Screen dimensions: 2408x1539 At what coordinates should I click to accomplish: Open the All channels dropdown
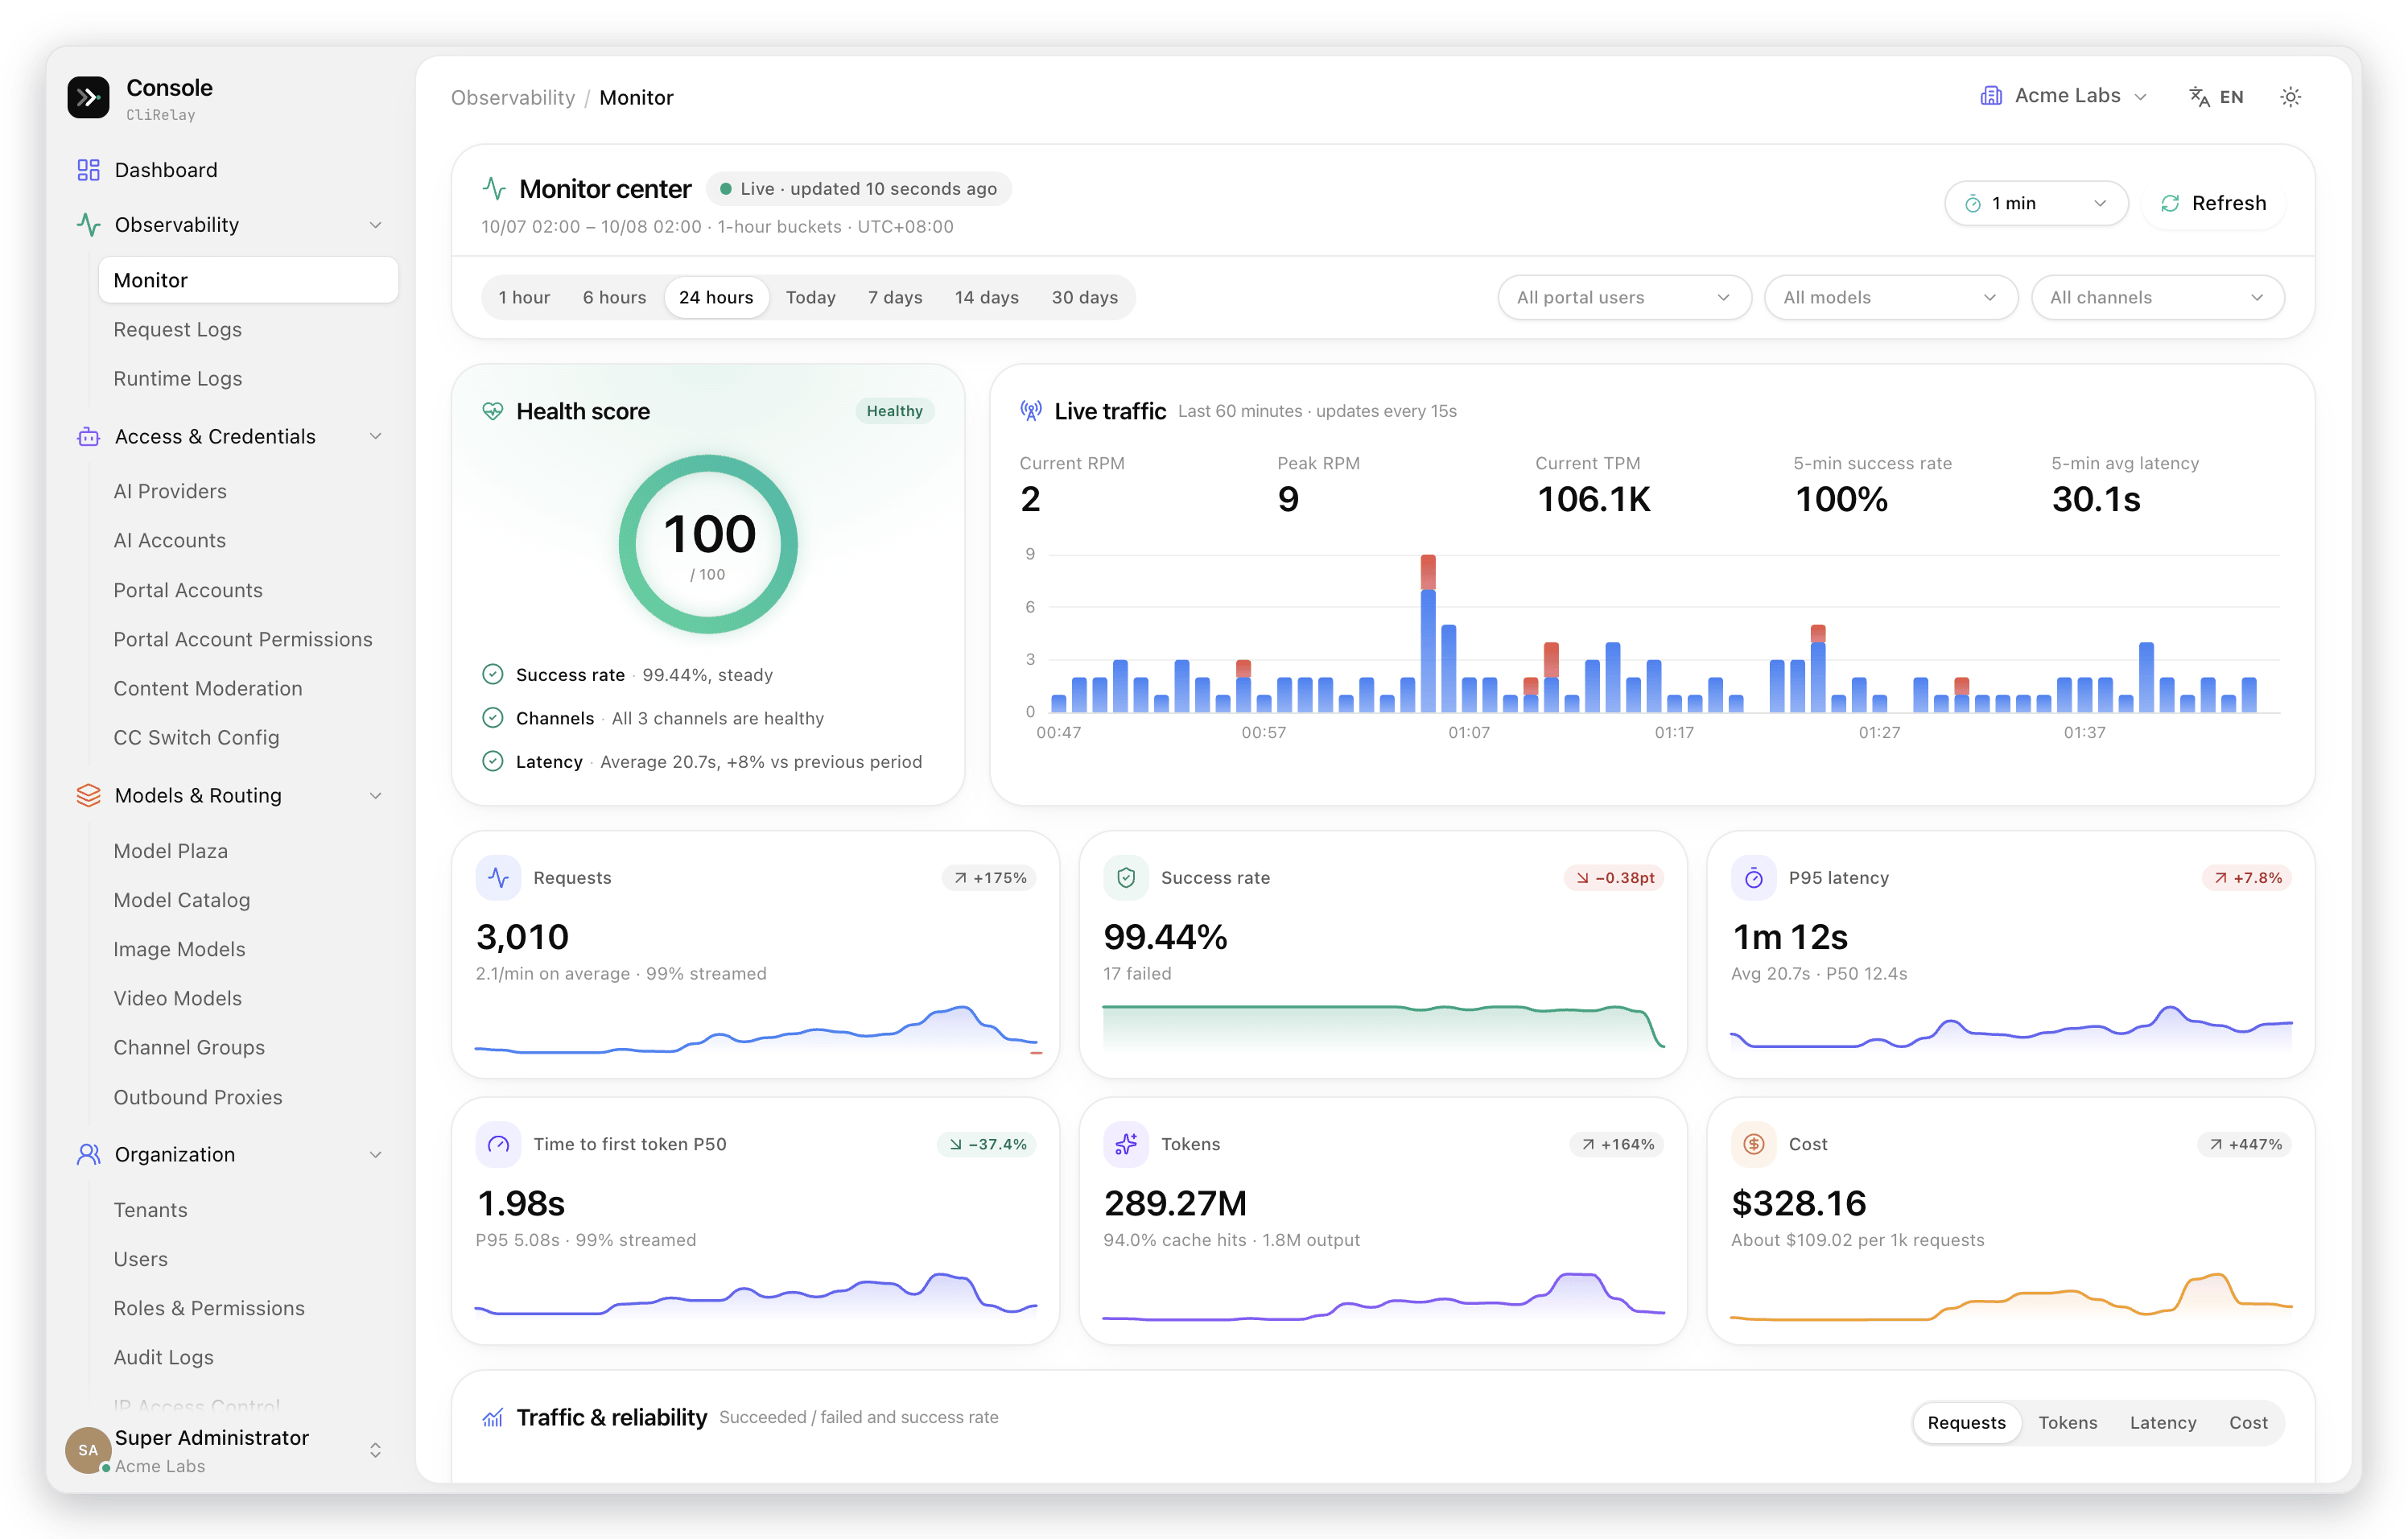click(x=2157, y=297)
